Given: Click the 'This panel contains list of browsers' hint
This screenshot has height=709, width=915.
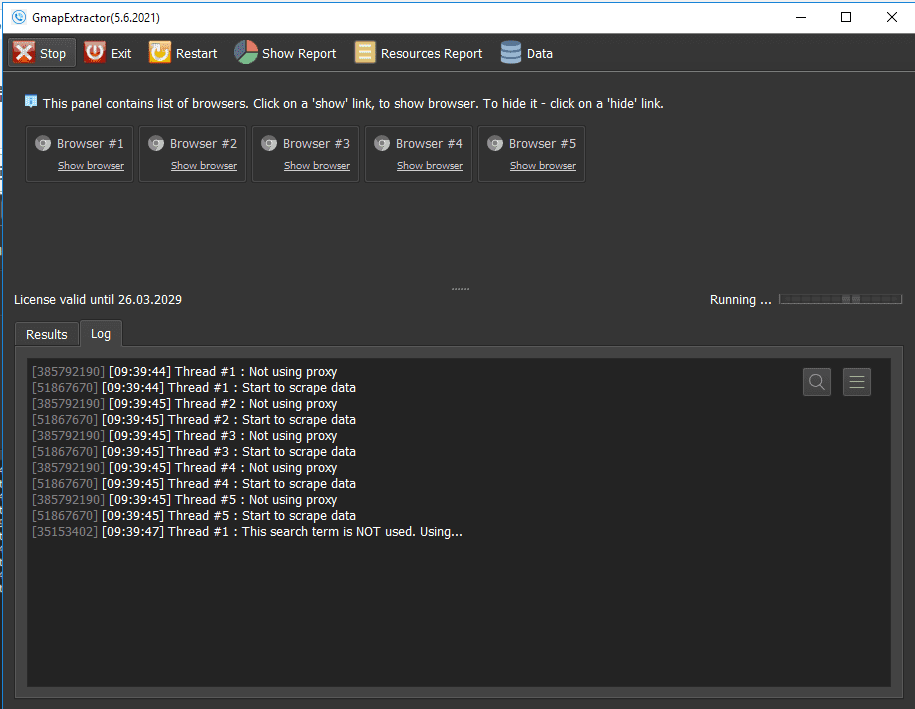Looking at the screenshot, I should [x=353, y=103].
